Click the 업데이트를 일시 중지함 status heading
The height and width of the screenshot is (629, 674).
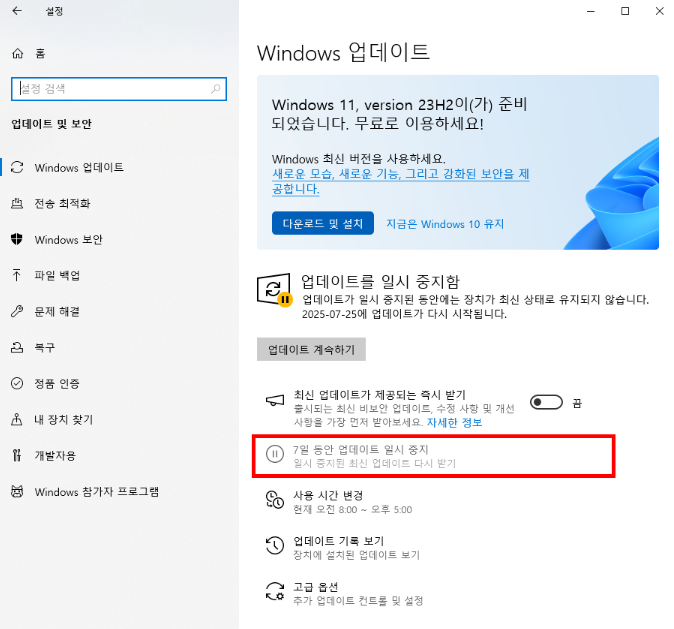click(380, 282)
